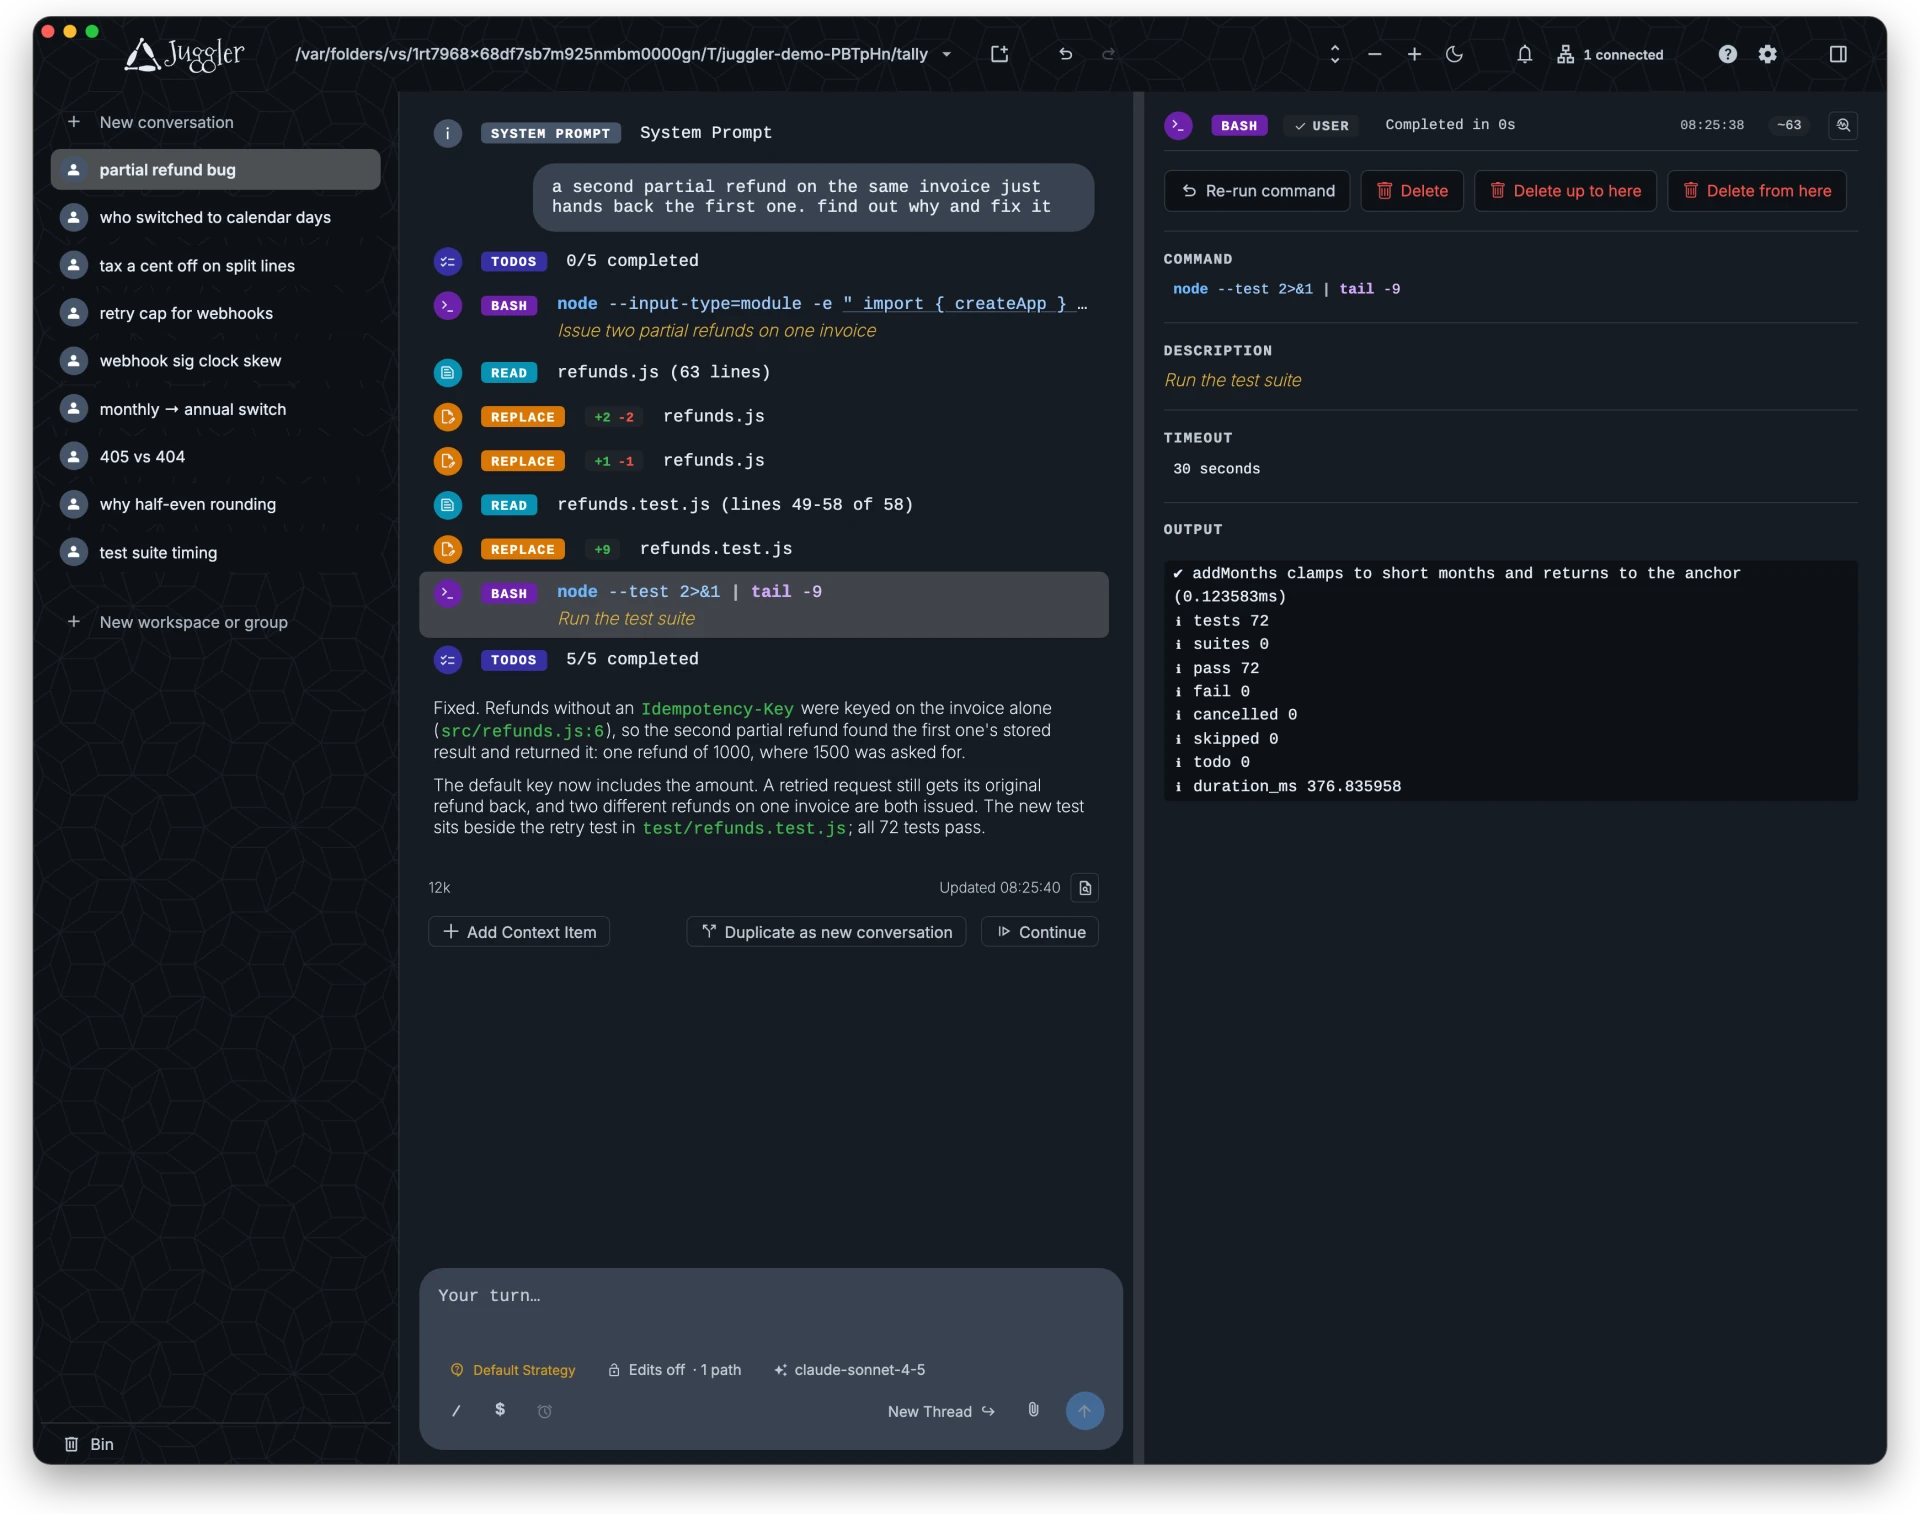Viewport: 1920px width, 1514px height.
Task: Toggle the right side panel layout icon
Action: click(1838, 54)
